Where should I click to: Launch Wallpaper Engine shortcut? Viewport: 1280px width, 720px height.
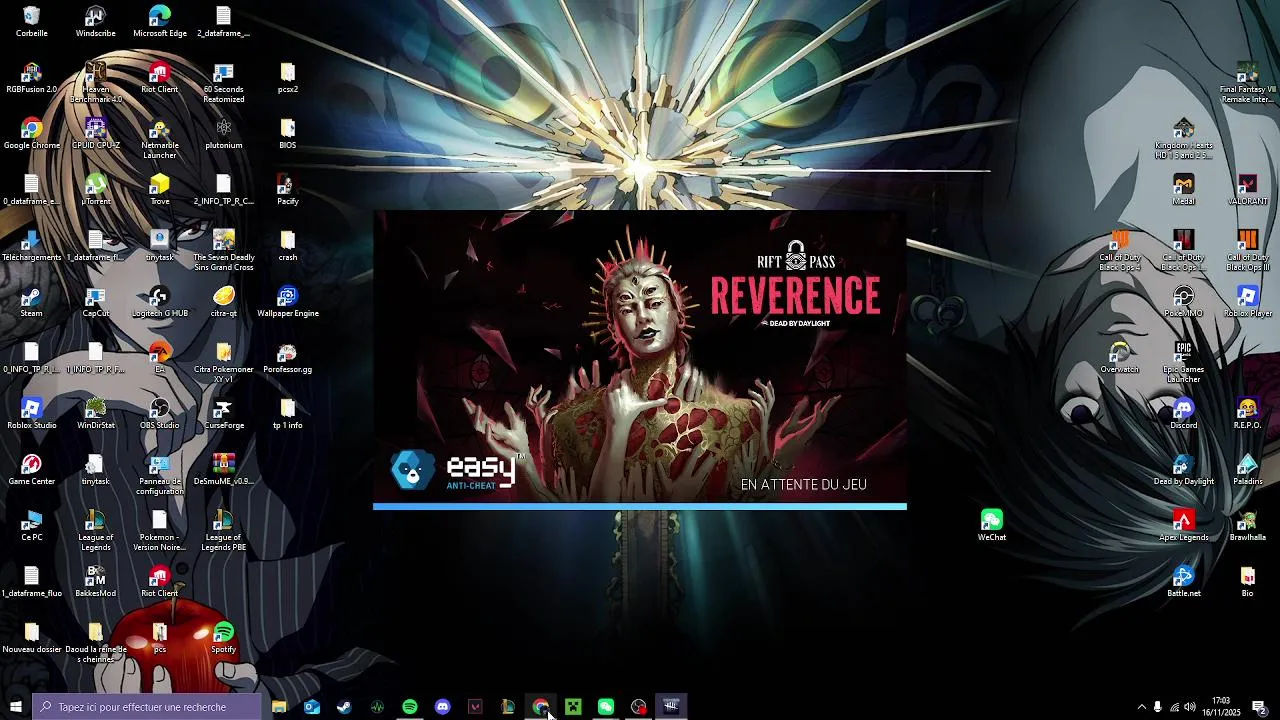pos(288,302)
